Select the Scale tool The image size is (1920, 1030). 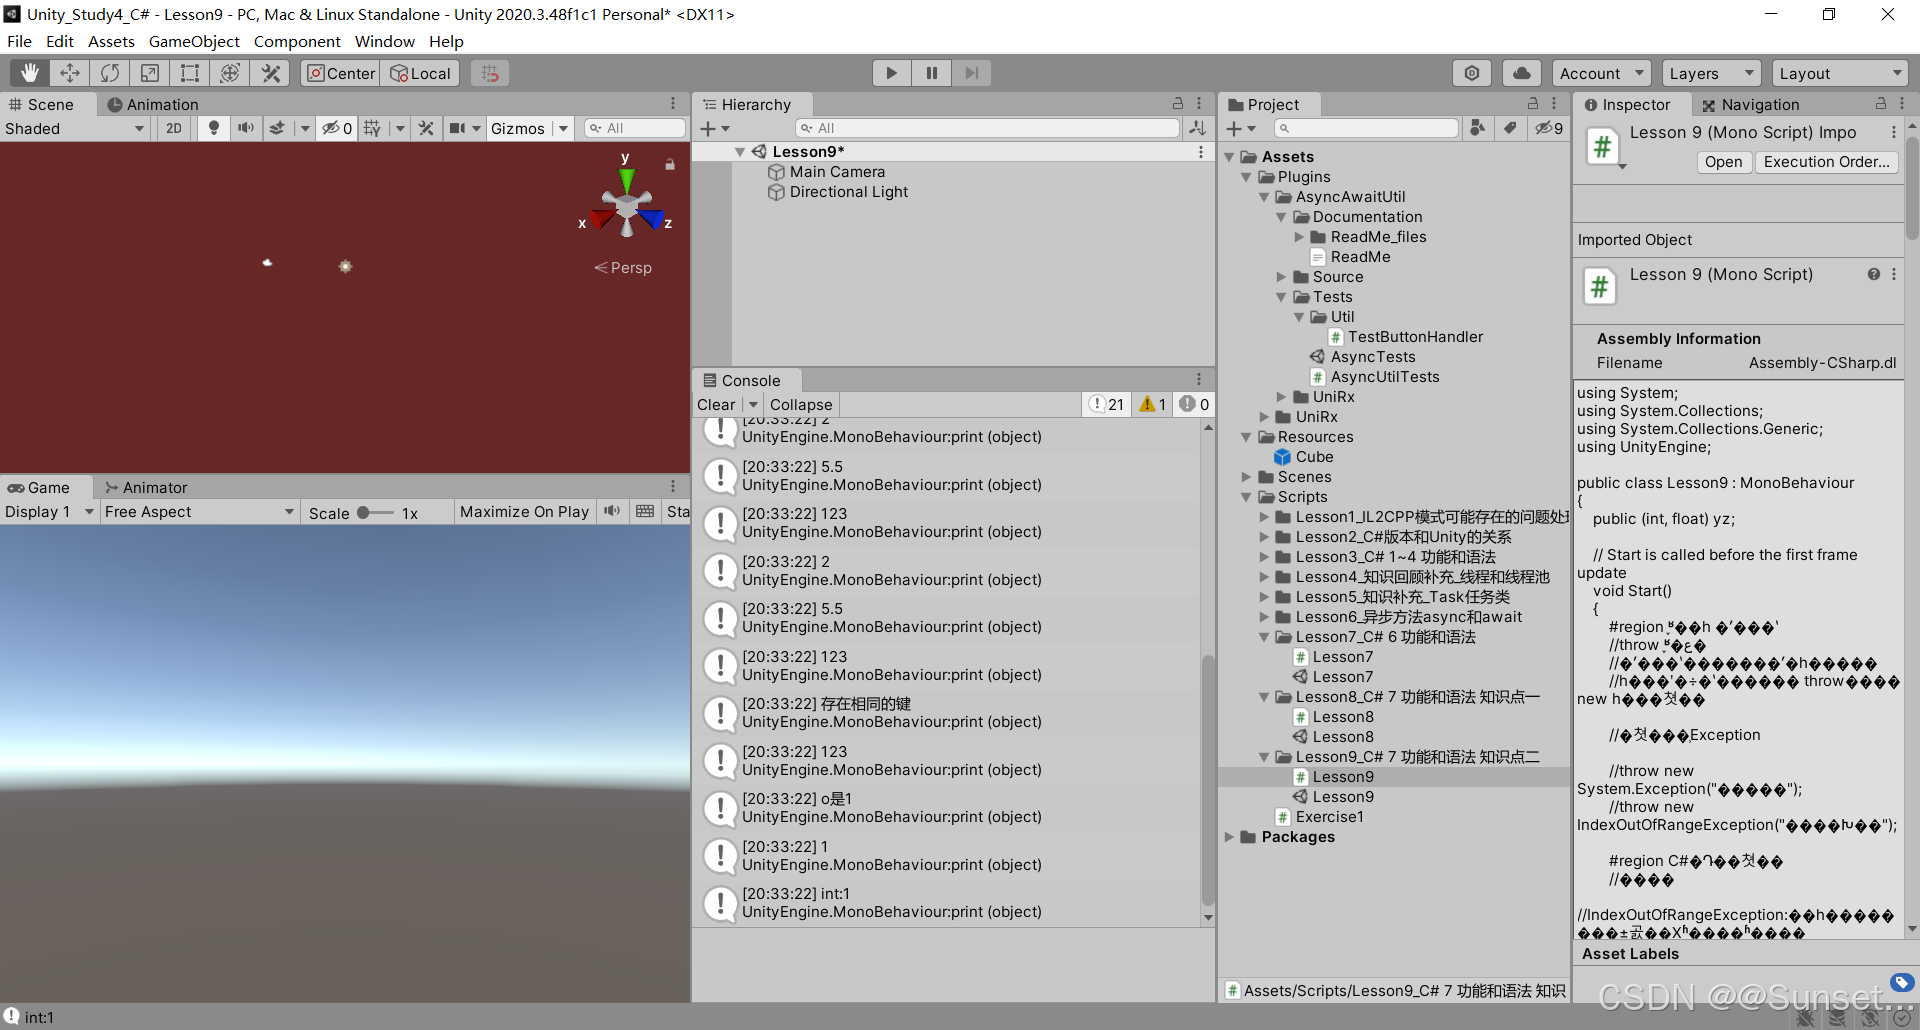coord(150,73)
